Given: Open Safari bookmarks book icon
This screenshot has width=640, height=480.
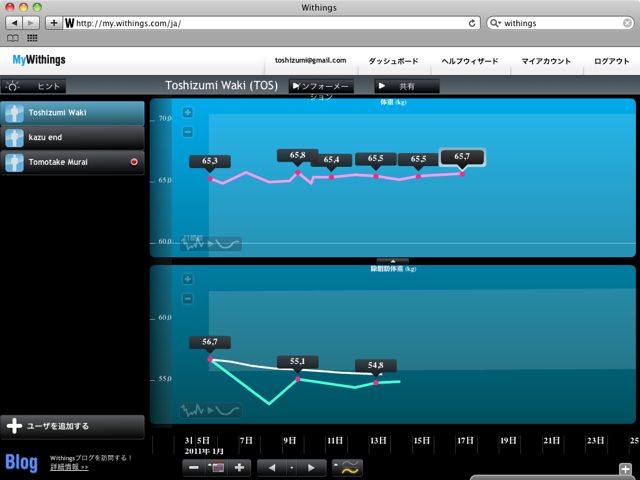Looking at the screenshot, I should pos(13,38).
